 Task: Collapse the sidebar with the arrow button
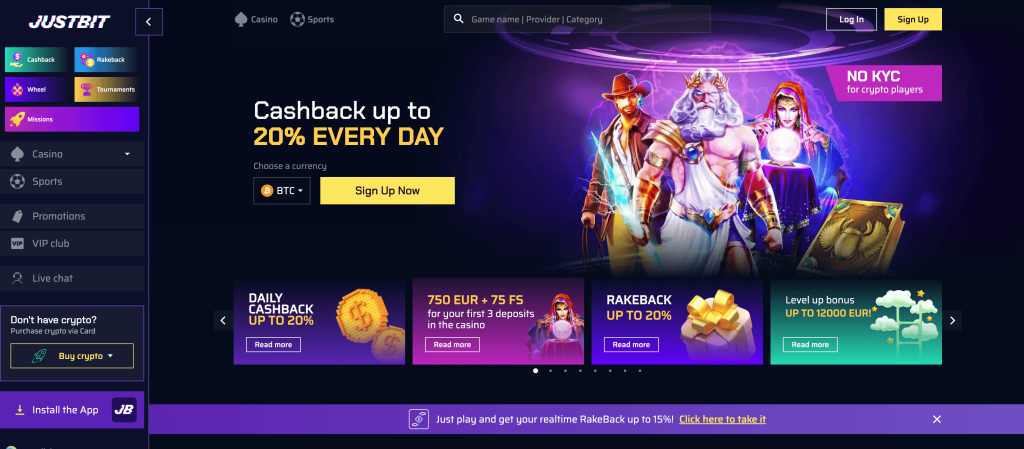click(x=149, y=22)
